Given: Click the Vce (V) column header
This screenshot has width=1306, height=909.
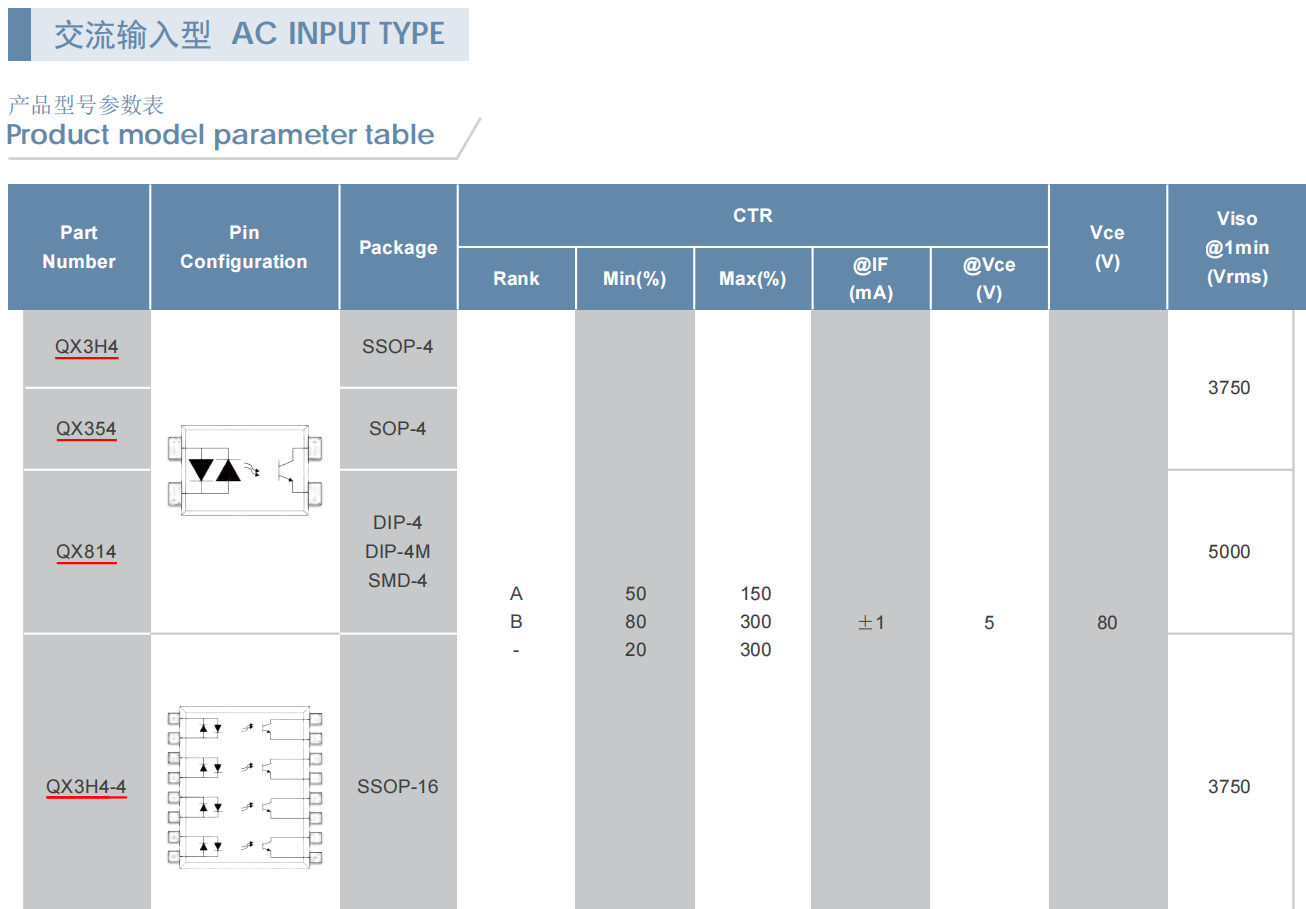Looking at the screenshot, I should tap(1107, 247).
